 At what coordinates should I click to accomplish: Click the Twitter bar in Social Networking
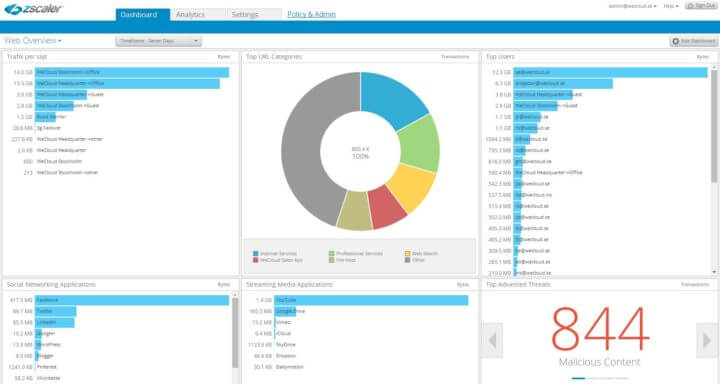click(x=56, y=311)
